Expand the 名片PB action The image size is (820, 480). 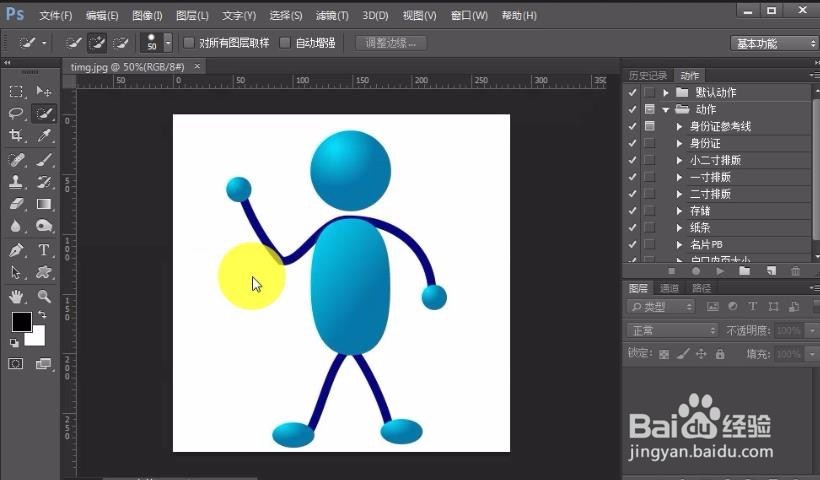tap(679, 244)
